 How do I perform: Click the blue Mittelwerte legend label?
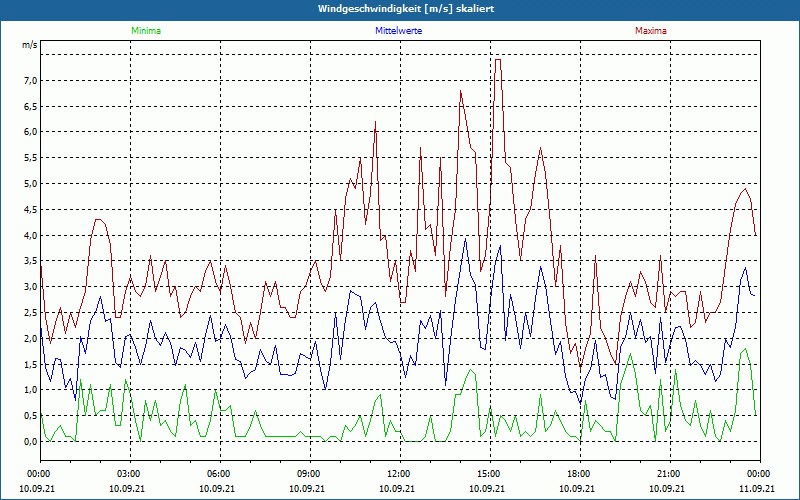pyautogui.click(x=398, y=31)
